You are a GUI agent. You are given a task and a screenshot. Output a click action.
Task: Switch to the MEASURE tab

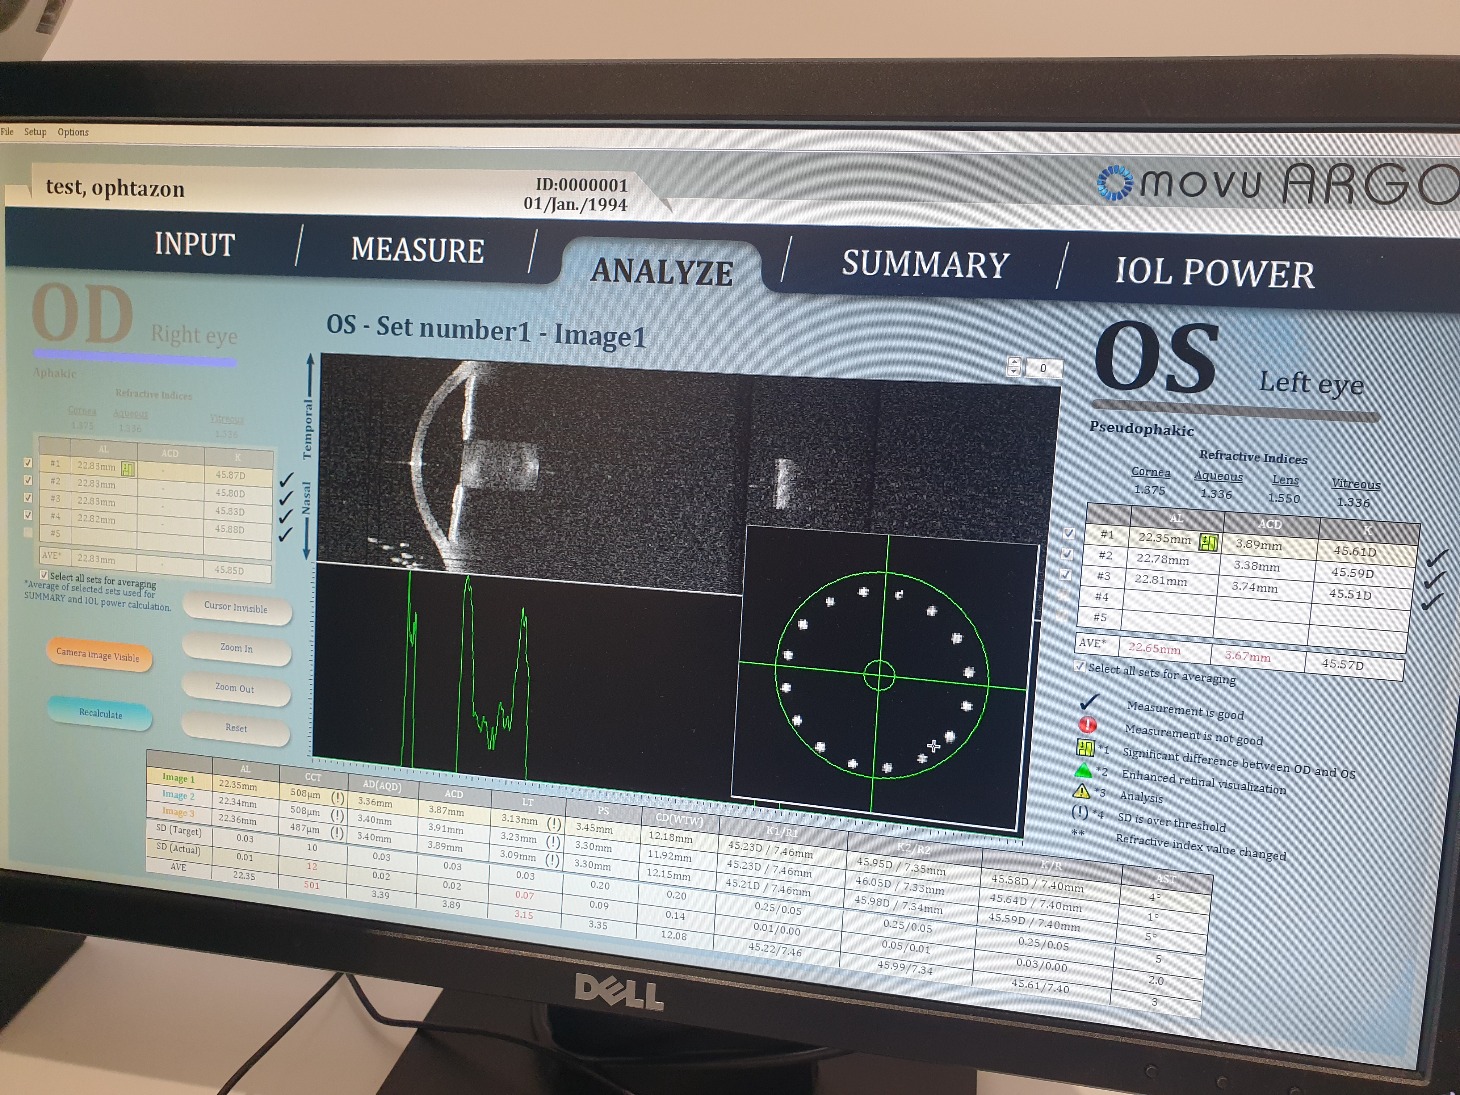pos(417,250)
